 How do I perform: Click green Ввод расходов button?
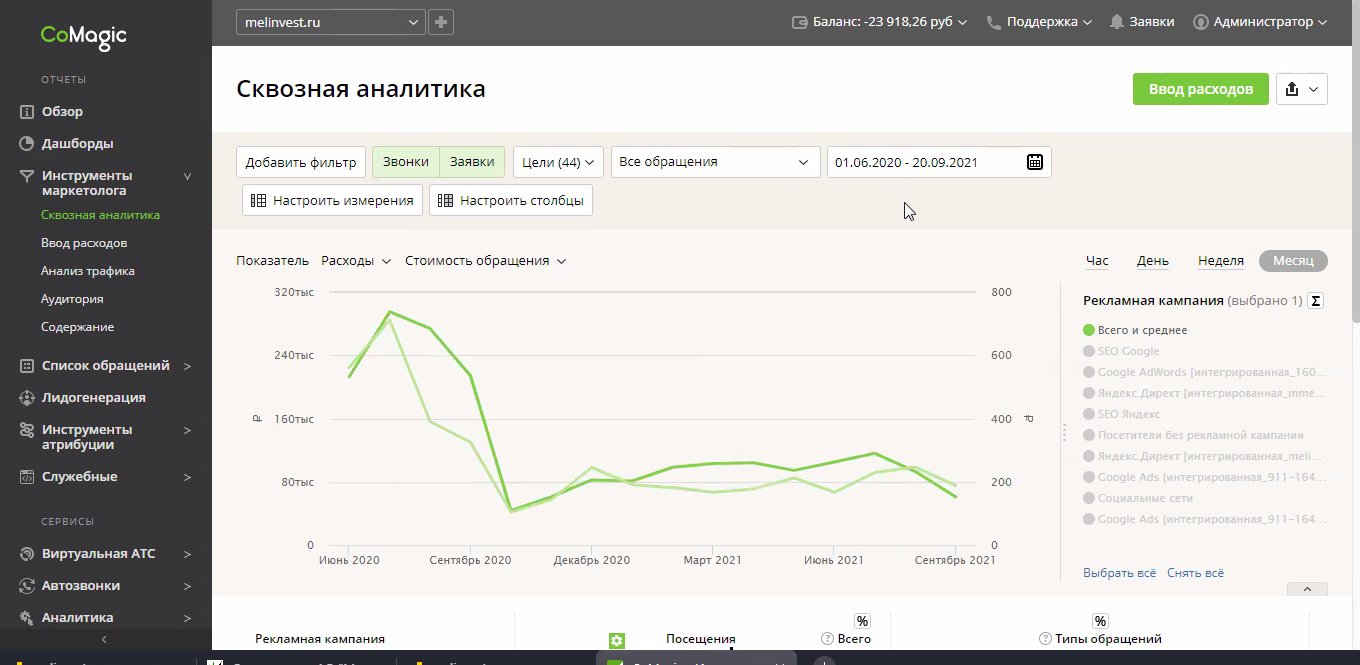(x=1200, y=89)
